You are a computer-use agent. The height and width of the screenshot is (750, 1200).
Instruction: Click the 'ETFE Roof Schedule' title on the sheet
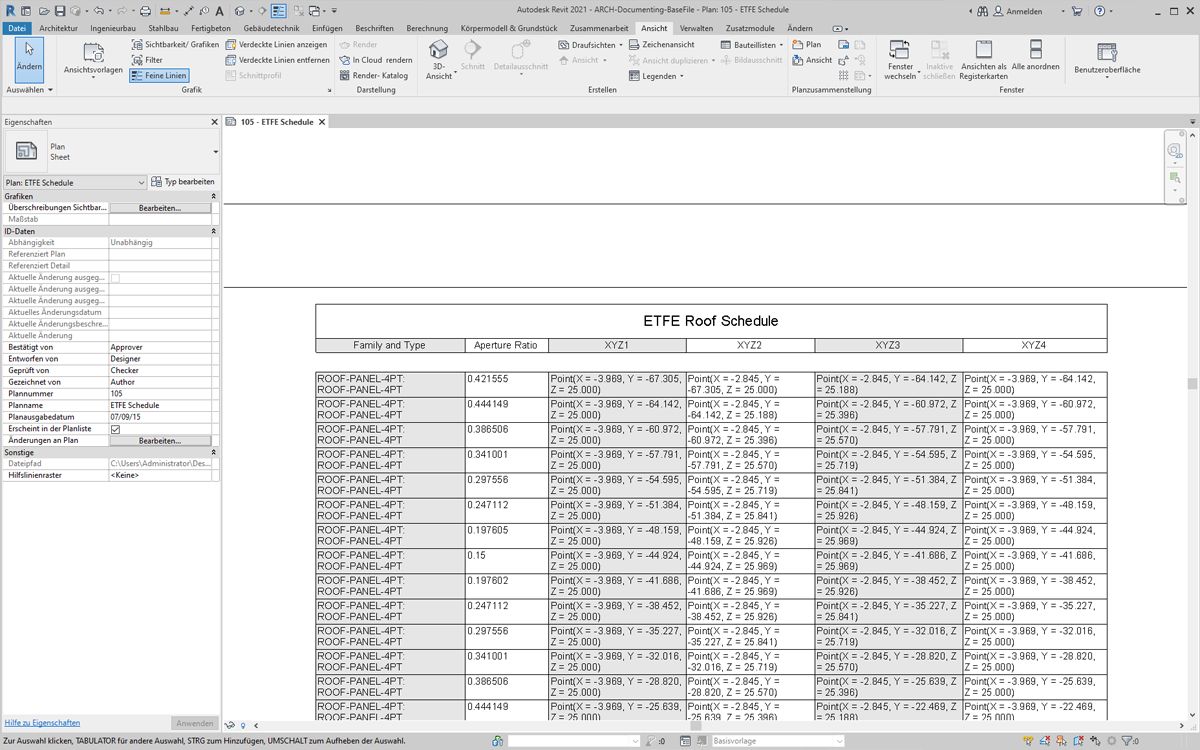click(x=711, y=321)
